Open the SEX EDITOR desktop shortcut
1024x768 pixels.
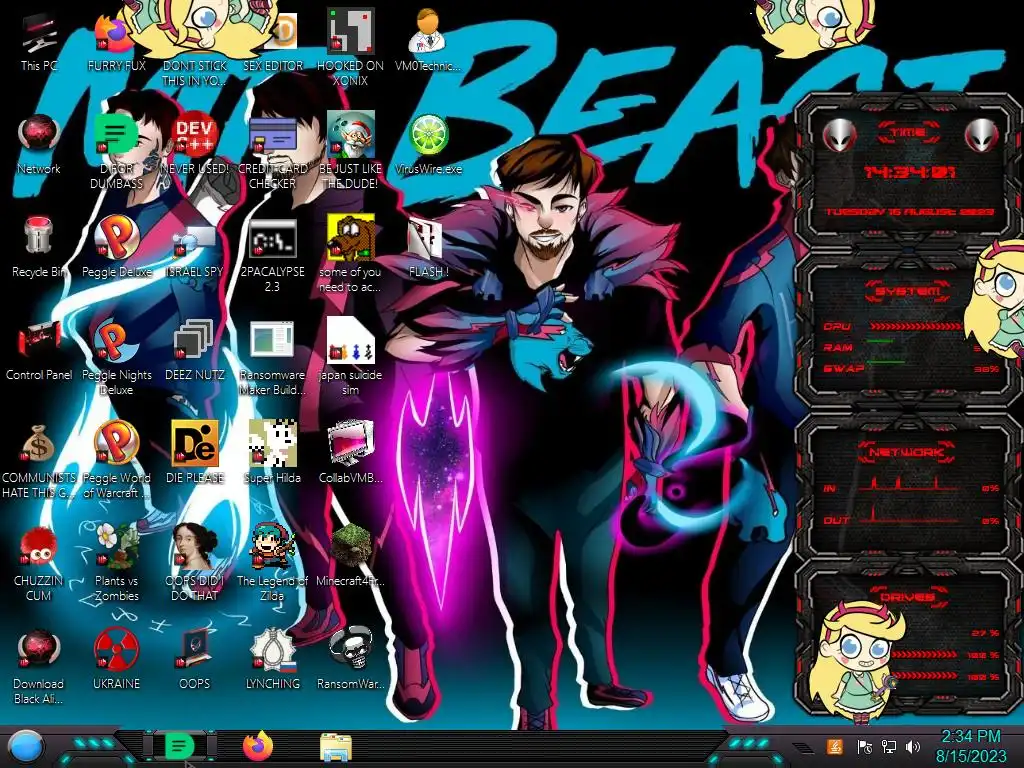(x=283, y=31)
